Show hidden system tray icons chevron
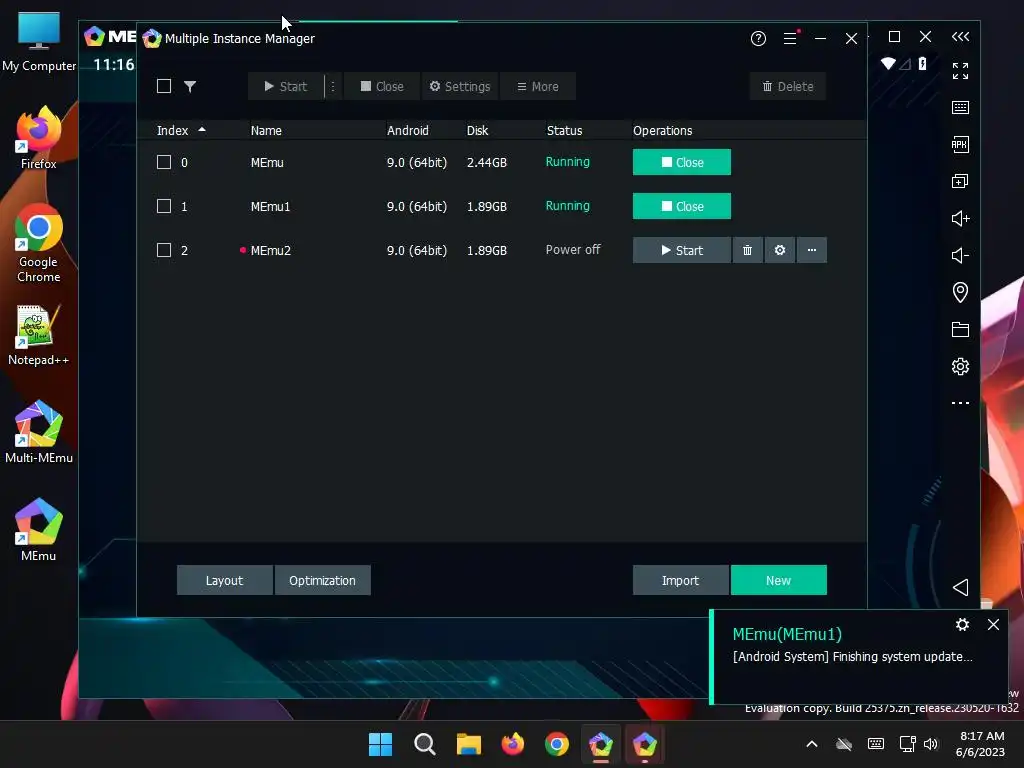This screenshot has height=768, width=1024. [x=812, y=744]
